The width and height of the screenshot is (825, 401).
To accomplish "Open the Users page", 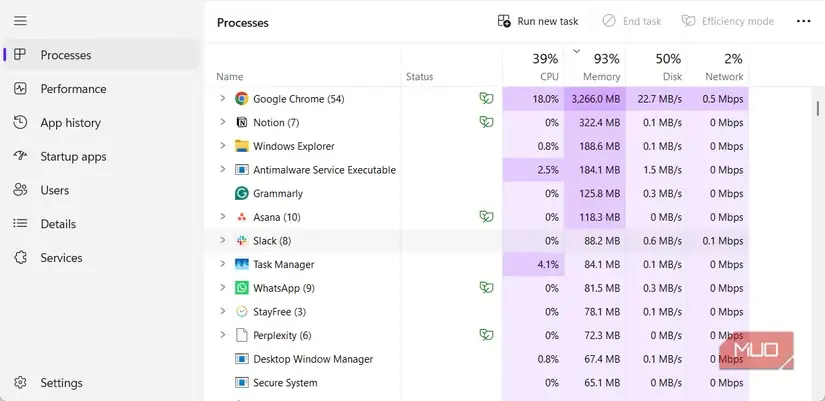I will coord(102,190).
